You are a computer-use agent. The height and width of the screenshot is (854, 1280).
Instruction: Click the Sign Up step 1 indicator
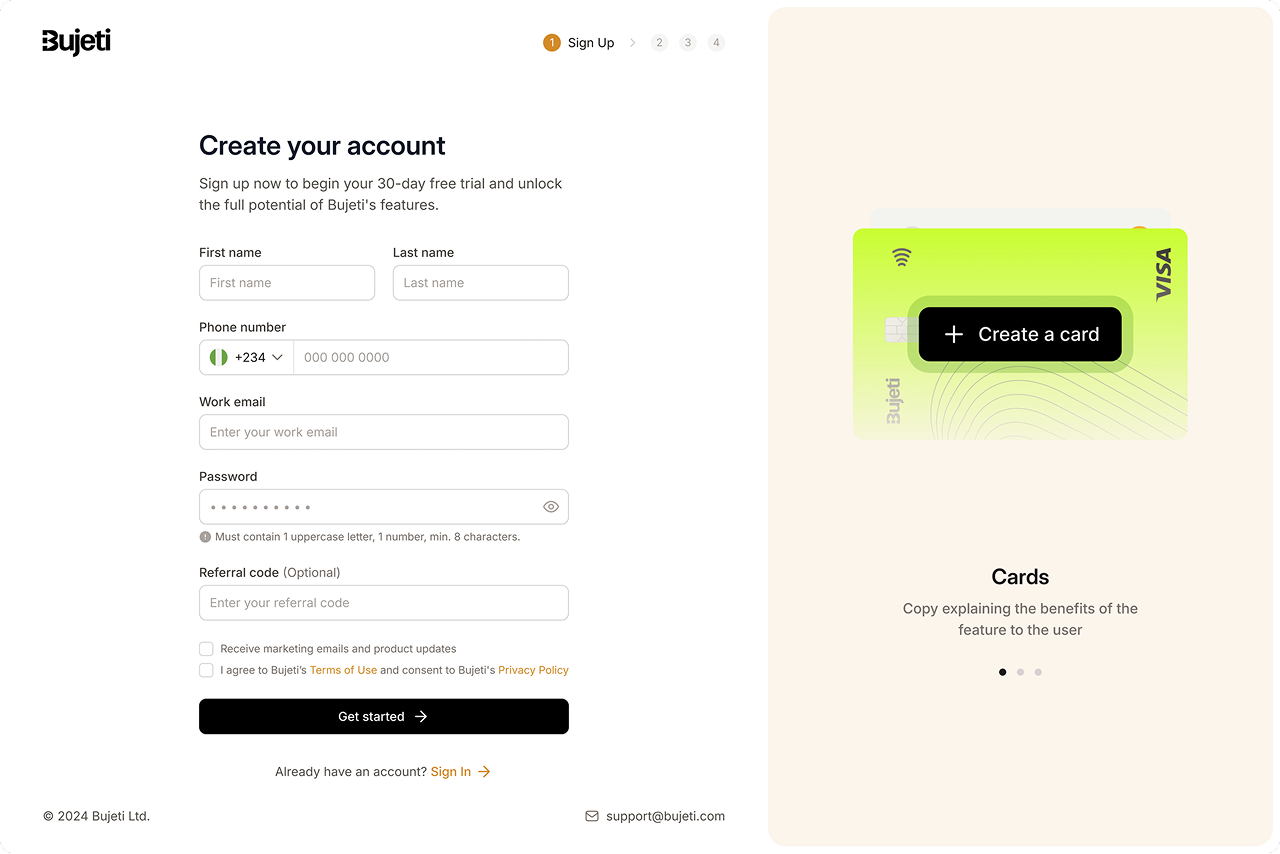pyautogui.click(x=552, y=43)
